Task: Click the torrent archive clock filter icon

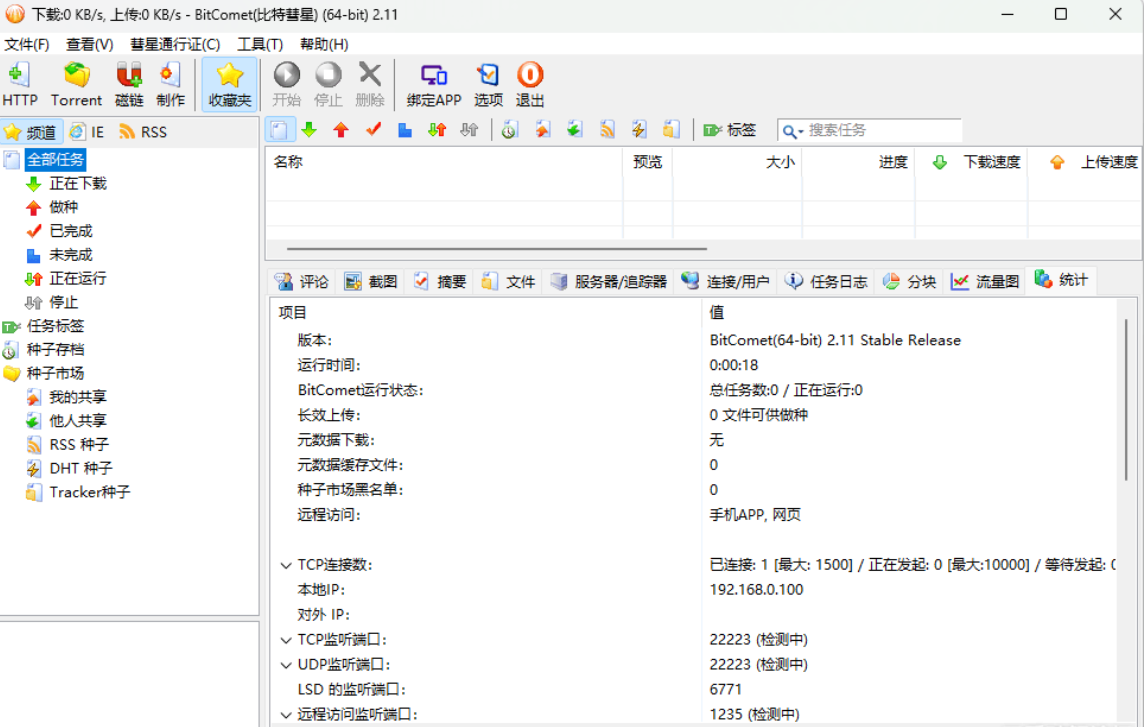Action: [509, 130]
